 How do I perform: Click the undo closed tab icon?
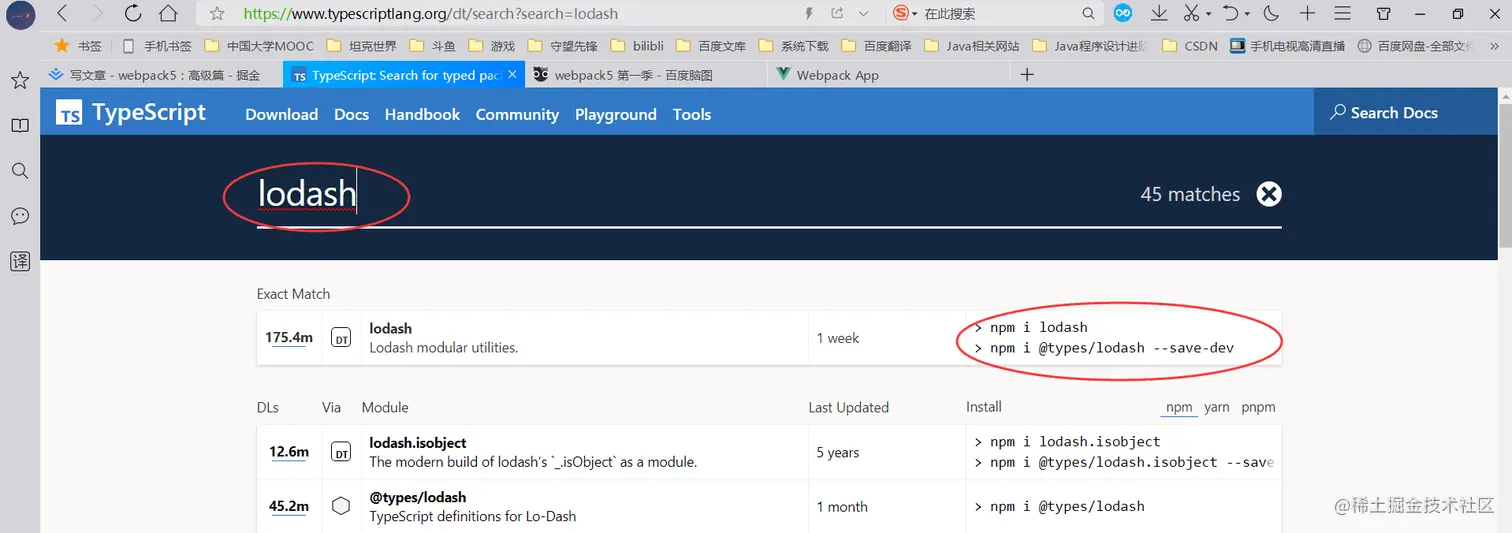tap(1232, 13)
